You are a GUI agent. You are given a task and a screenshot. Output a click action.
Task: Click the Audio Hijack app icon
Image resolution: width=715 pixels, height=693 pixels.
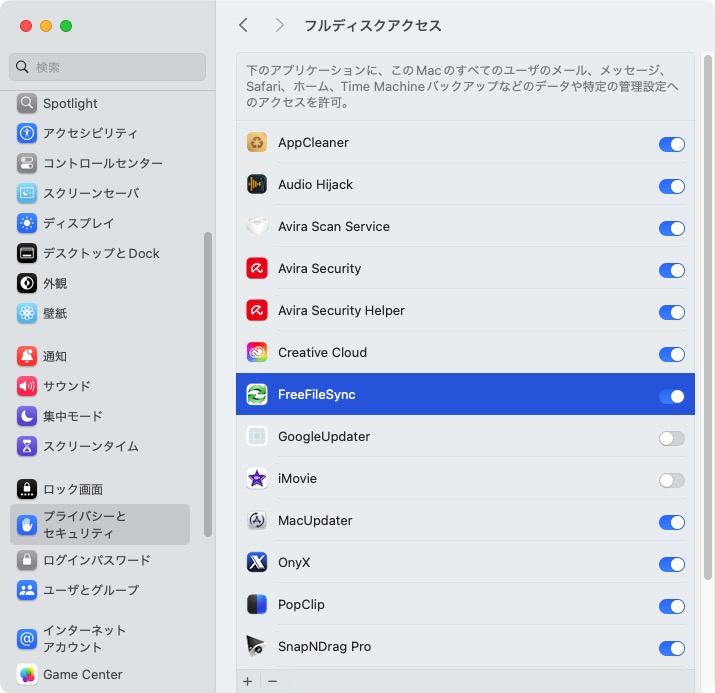point(257,185)
